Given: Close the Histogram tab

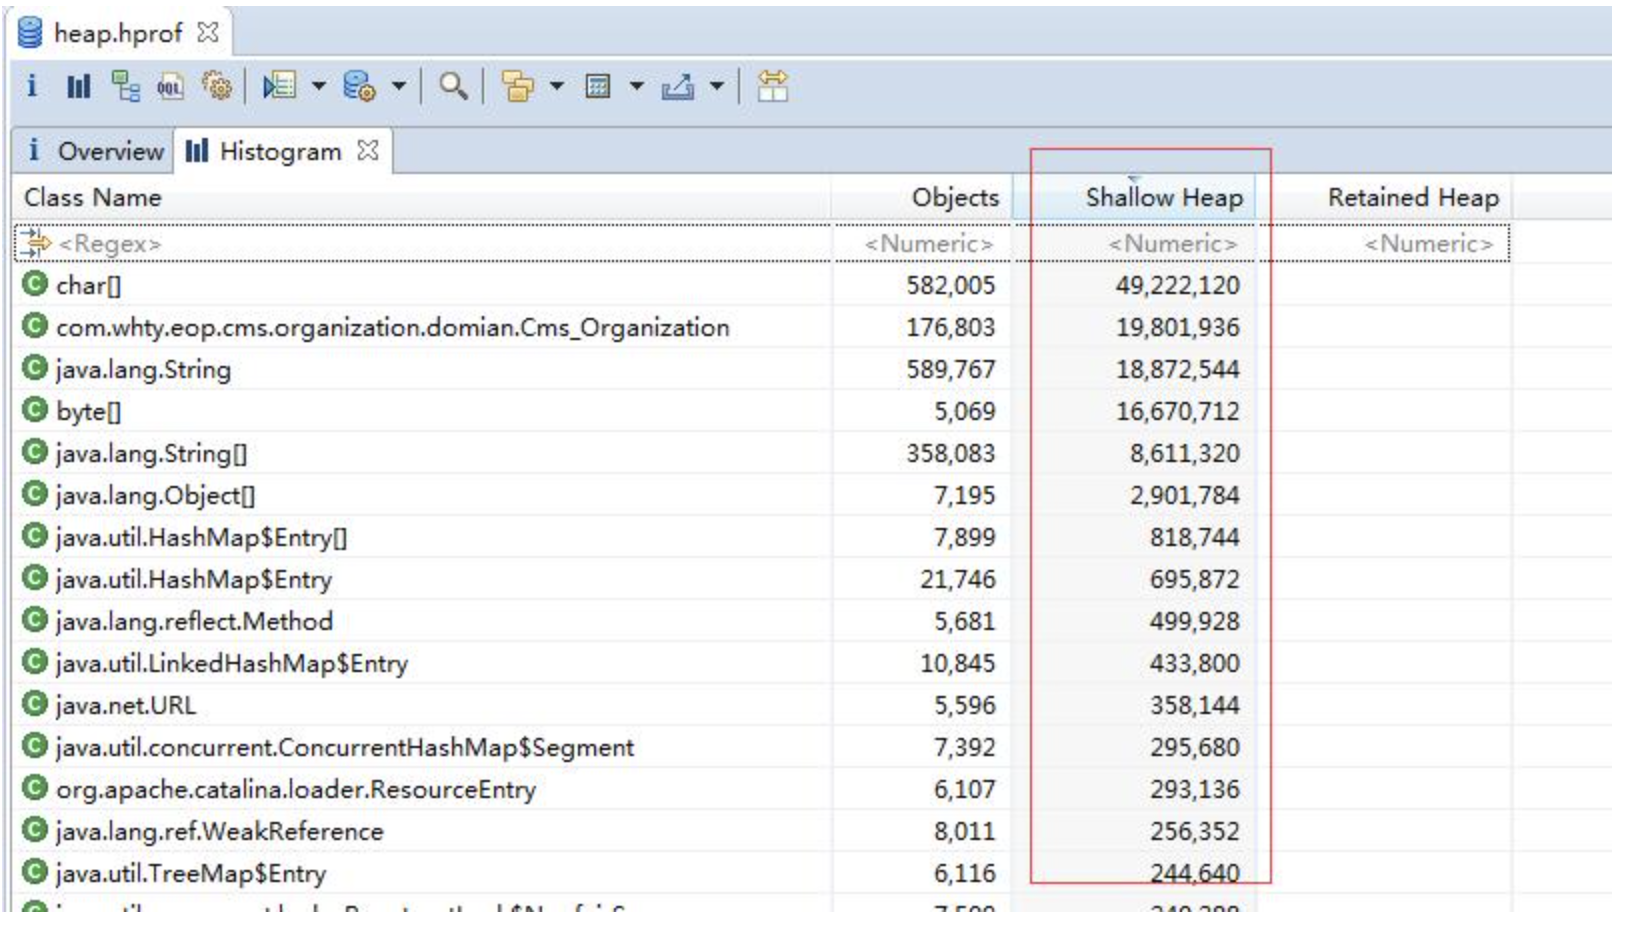Looking at the screenshot, I should point(368,150).
